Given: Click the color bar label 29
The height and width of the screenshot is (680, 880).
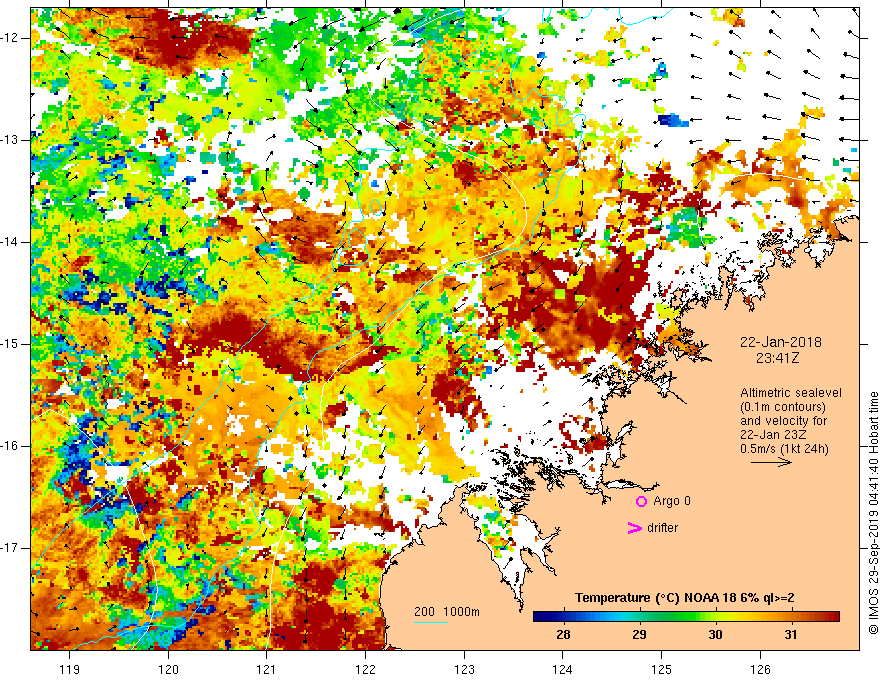Looking at the screenshot, I should coord(639,635).
